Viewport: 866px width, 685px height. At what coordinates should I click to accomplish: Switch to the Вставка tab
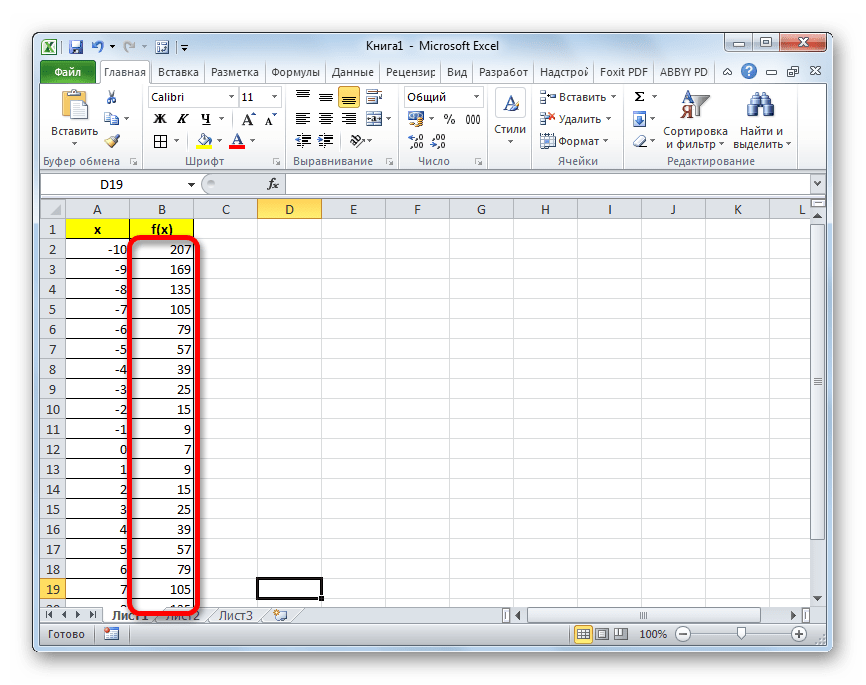178,72
